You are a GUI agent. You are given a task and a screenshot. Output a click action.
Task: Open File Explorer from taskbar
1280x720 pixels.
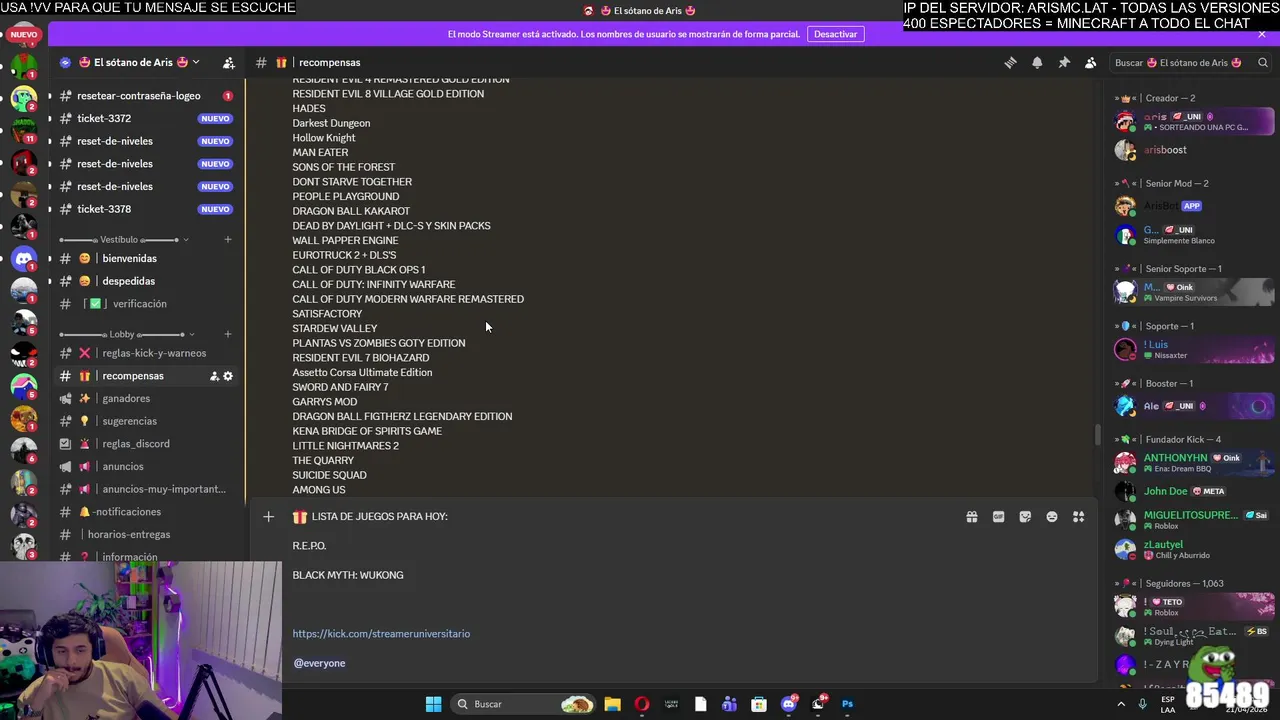(x=612, y=704)
